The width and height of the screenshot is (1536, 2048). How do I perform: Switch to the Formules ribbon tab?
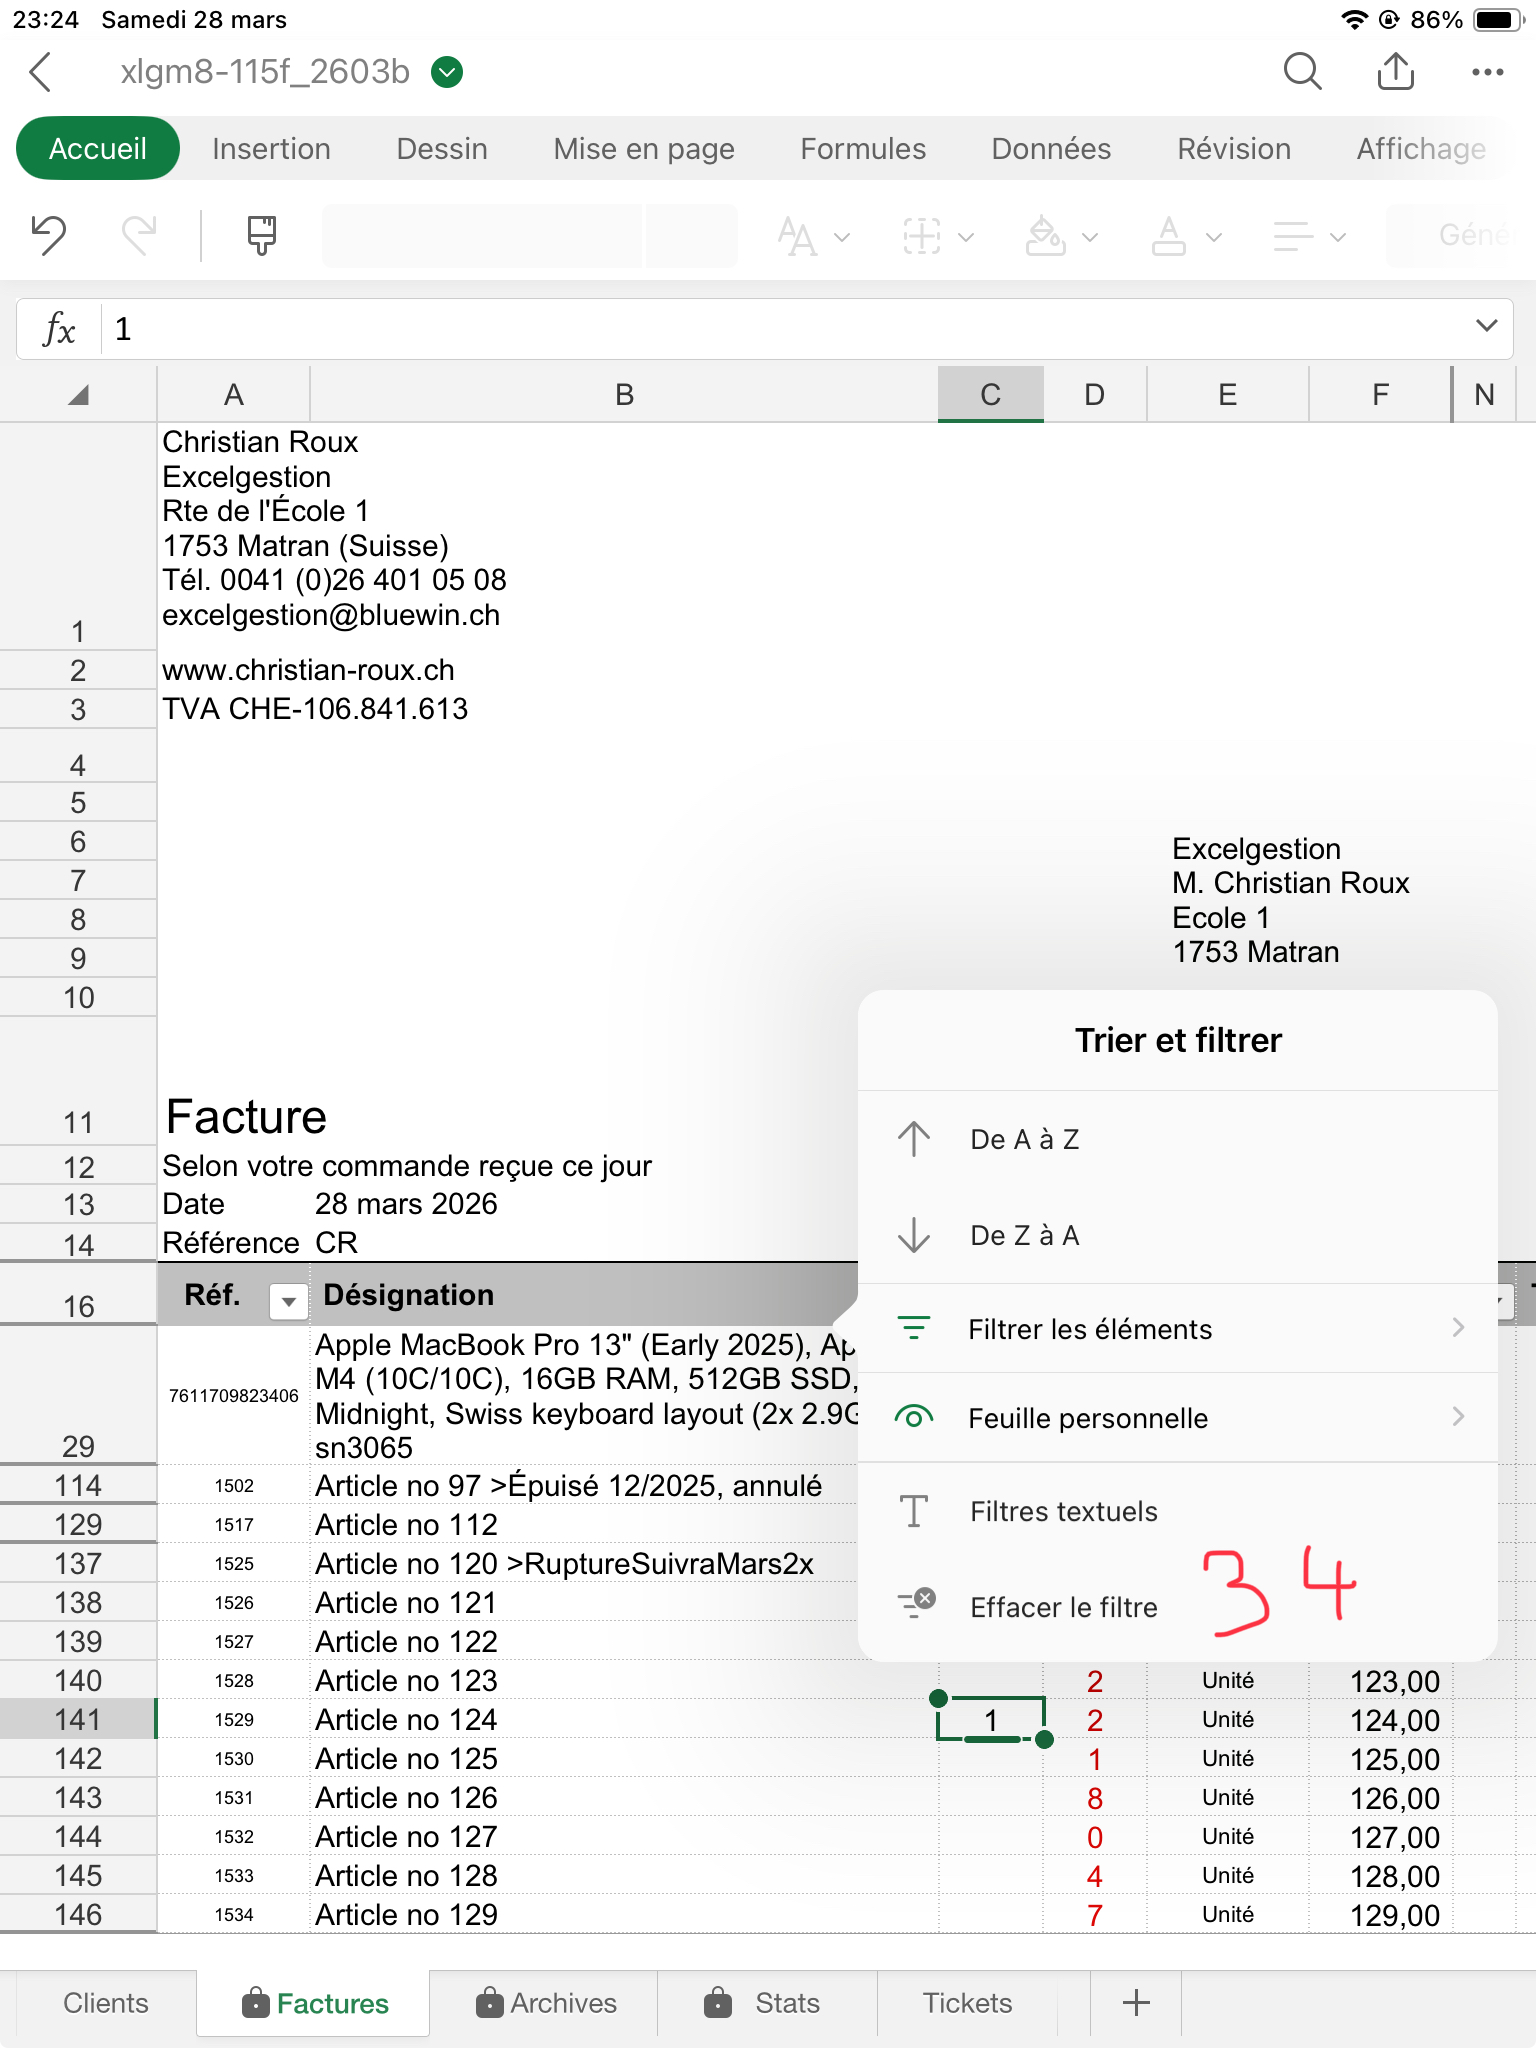point(862,149)
